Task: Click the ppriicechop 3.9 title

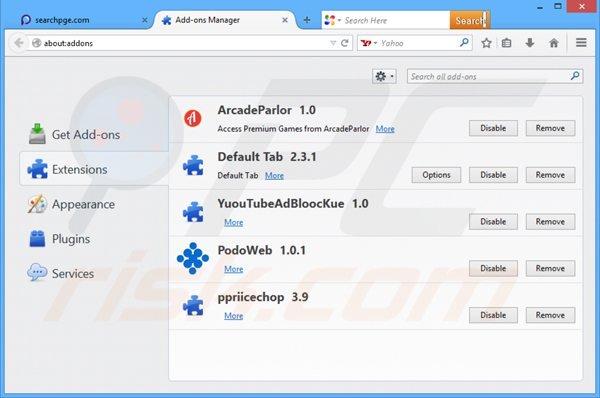Action: (262, 297)
